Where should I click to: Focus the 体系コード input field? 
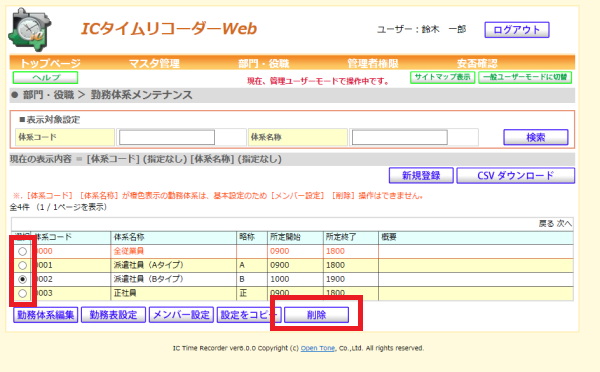click(x=167, y=137)
